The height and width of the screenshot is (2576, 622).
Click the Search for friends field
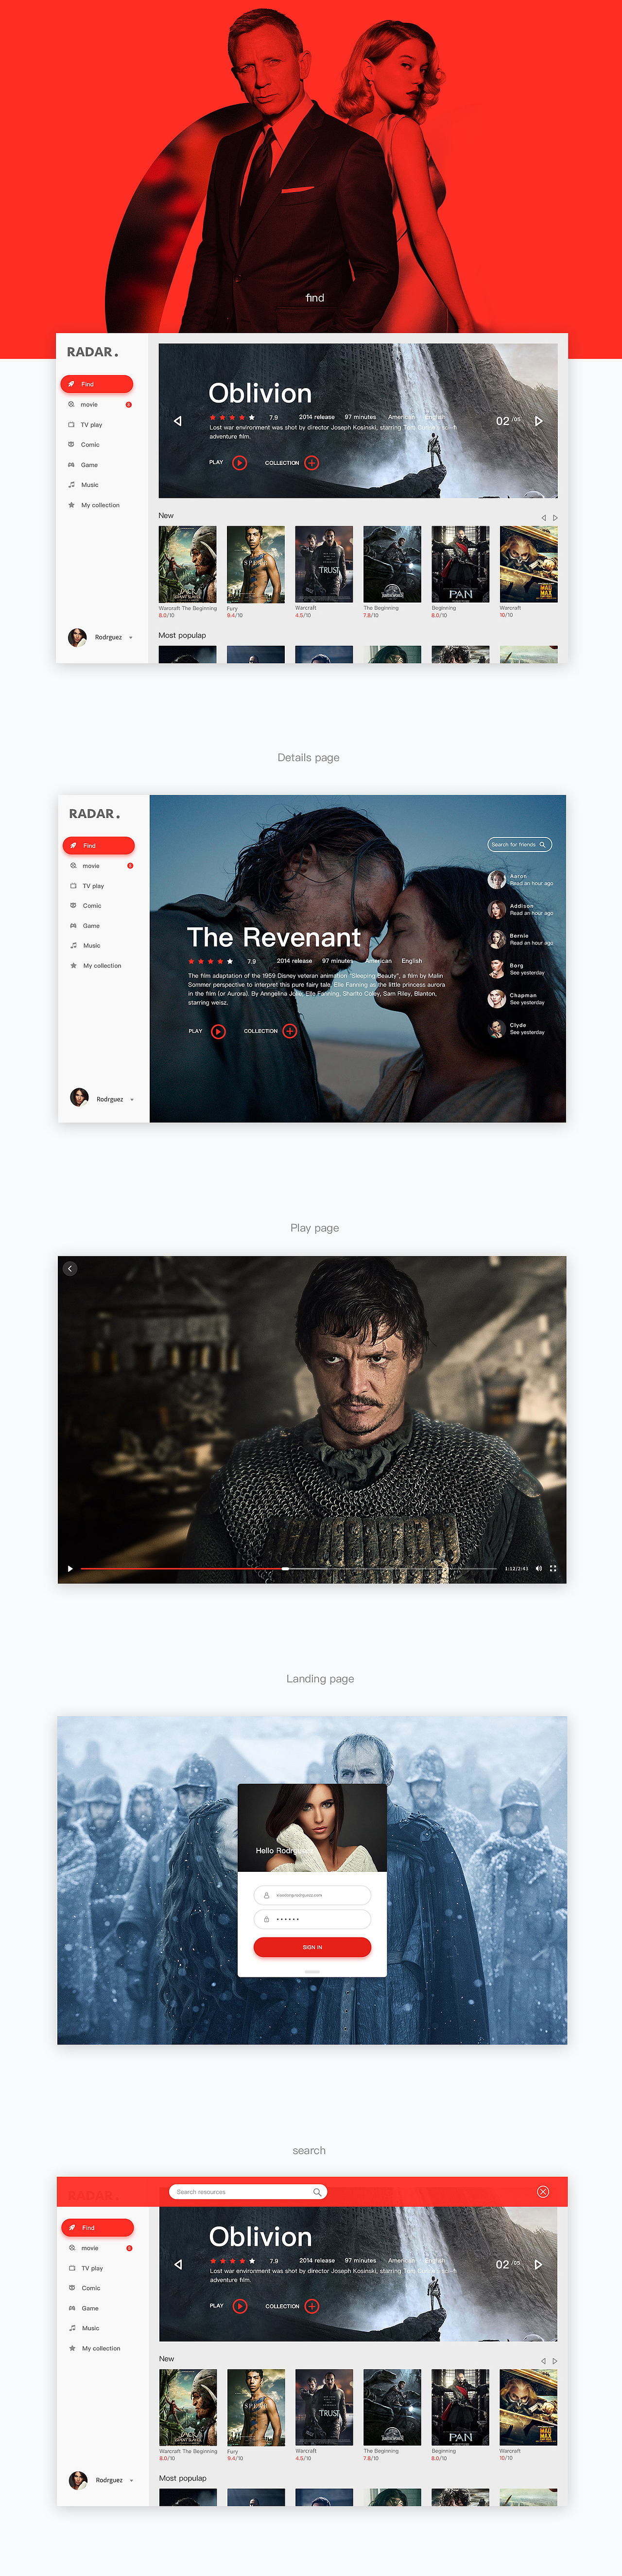coord(520,845)
